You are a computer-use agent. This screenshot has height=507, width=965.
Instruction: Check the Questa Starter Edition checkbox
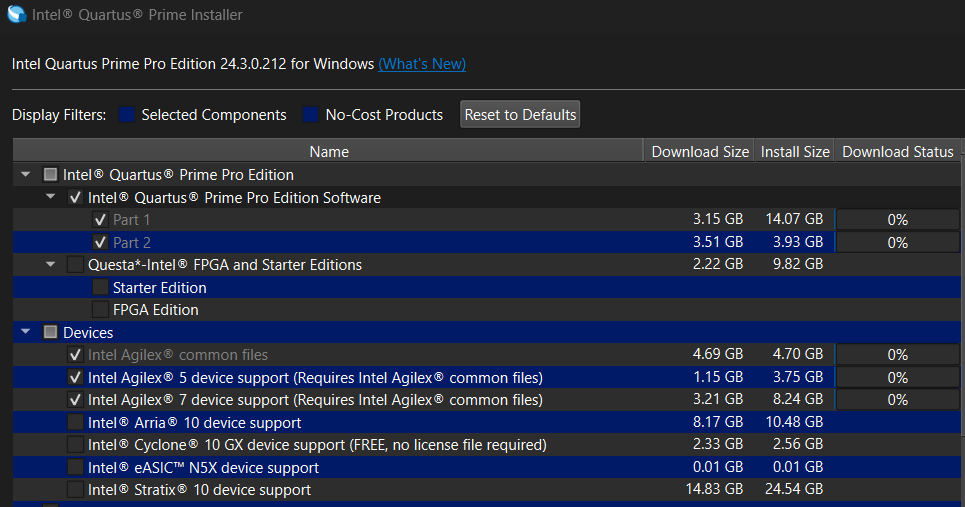[100, 288]
